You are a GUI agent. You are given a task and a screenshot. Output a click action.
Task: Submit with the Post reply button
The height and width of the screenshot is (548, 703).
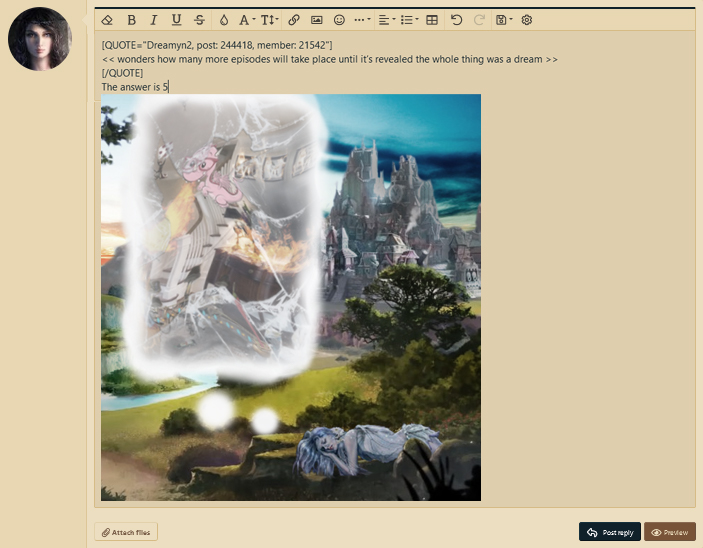point(610,532)
